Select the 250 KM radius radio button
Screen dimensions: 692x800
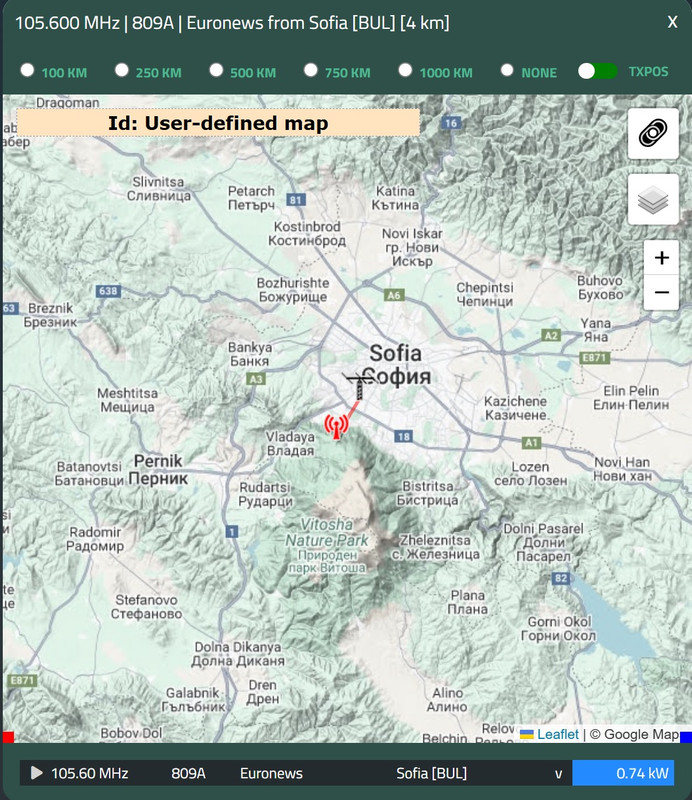coord(122,70)
